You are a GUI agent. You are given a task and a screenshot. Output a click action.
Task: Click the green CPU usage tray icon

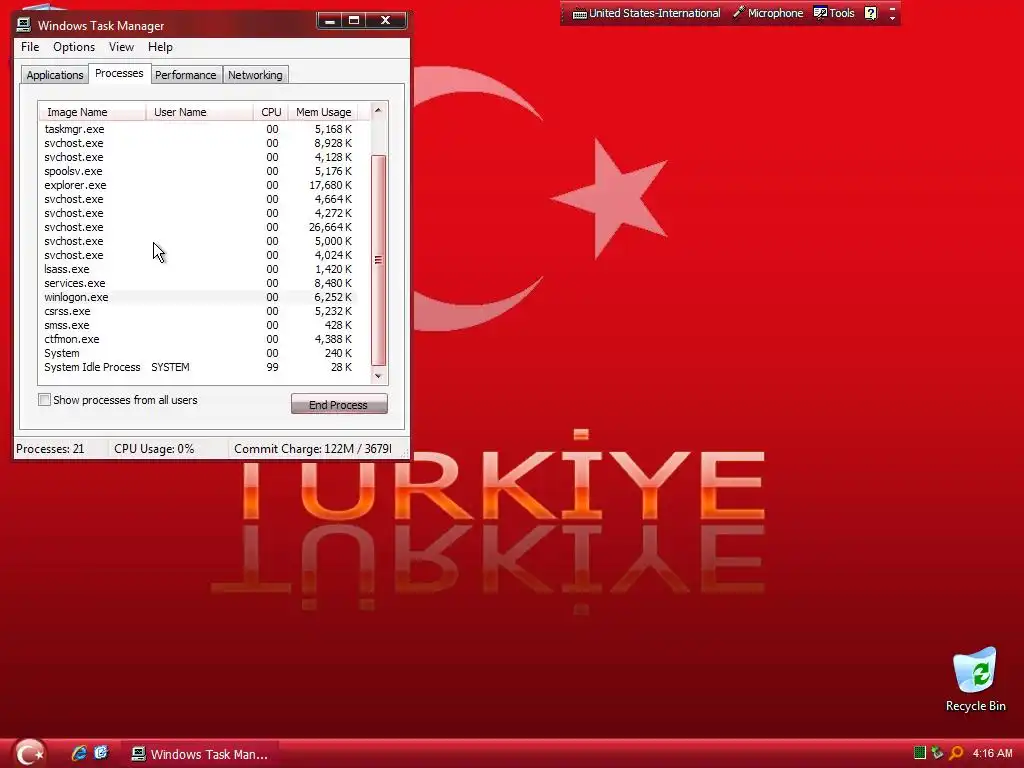[920, 753]
